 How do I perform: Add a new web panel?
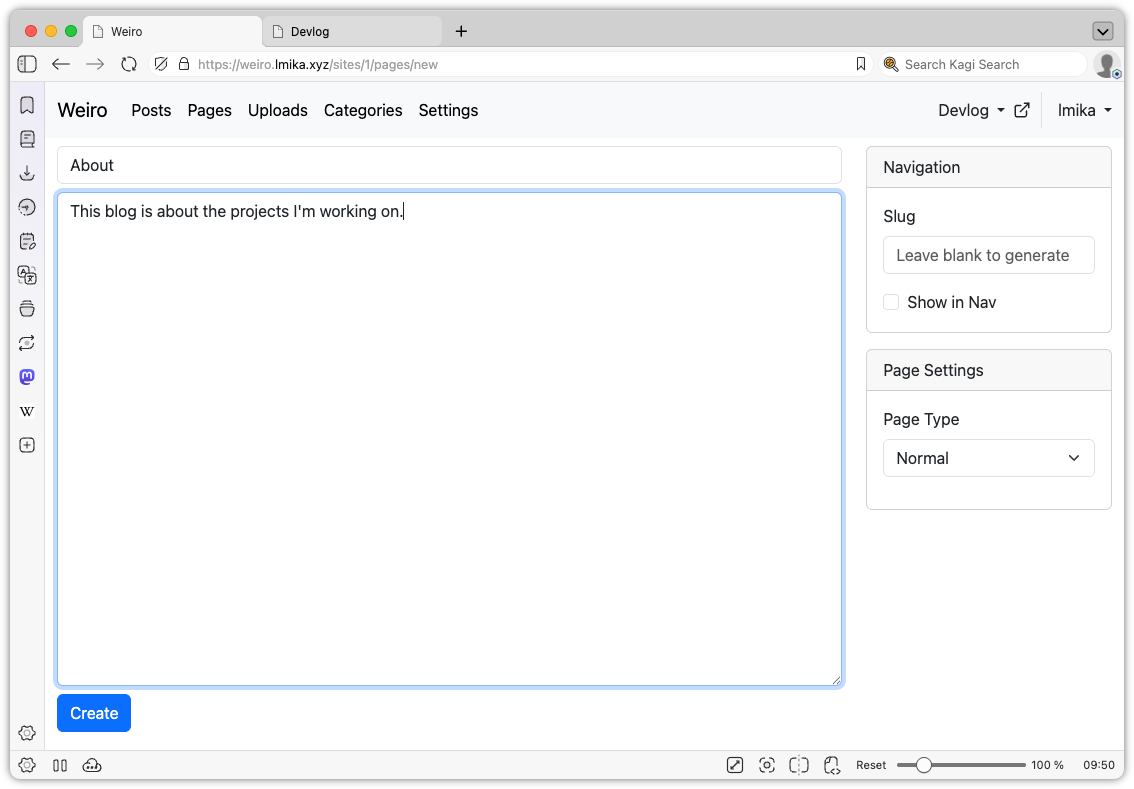(27, 444)
